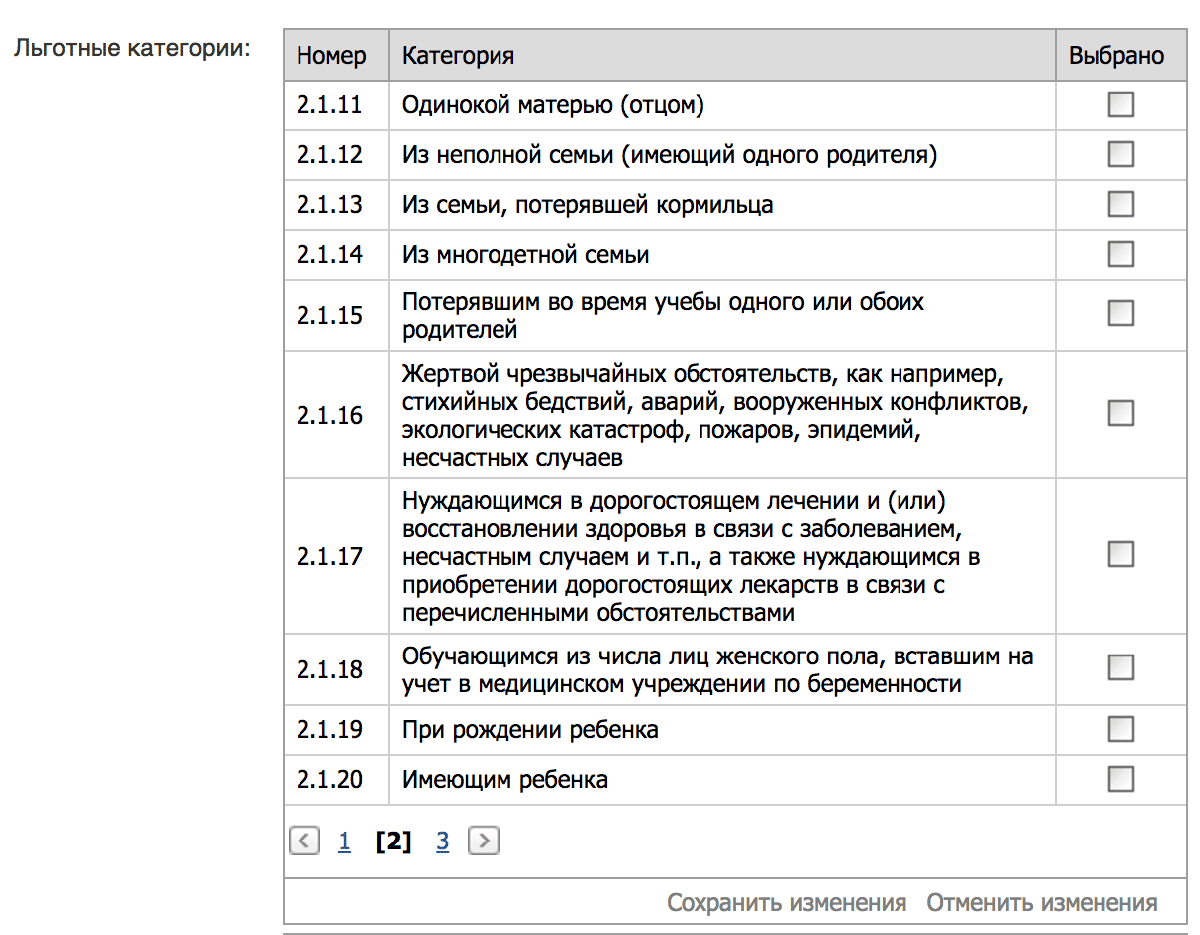Check the box for 2.1.12 incomplete family
Image resolution: width=1200 pixels, height=935 pixels.
click(x=1121, y=154)
